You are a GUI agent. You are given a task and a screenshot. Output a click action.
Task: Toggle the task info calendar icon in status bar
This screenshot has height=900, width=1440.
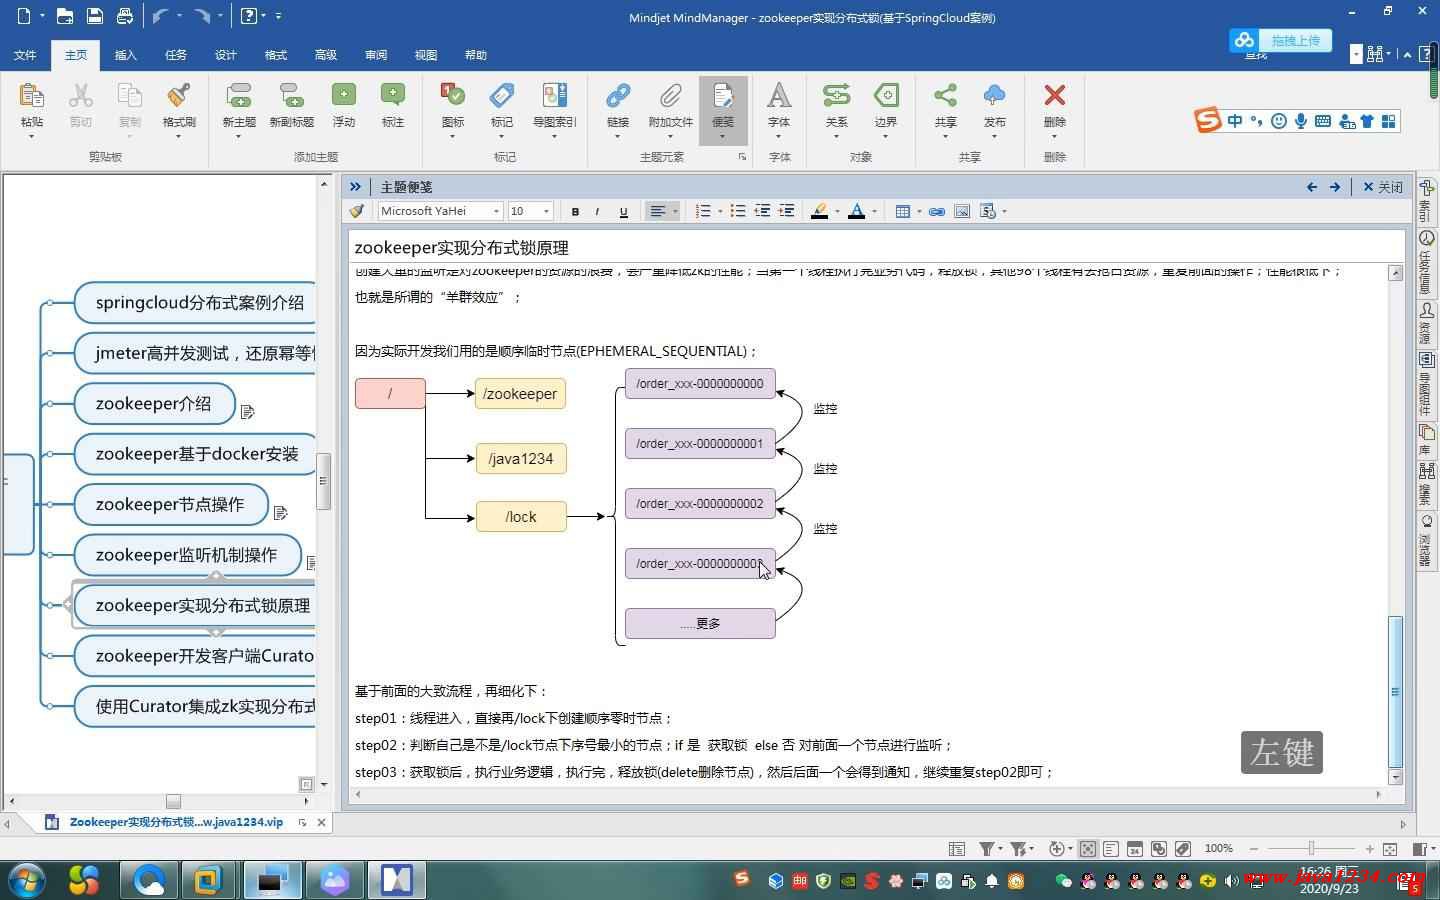pos(1135,849)
